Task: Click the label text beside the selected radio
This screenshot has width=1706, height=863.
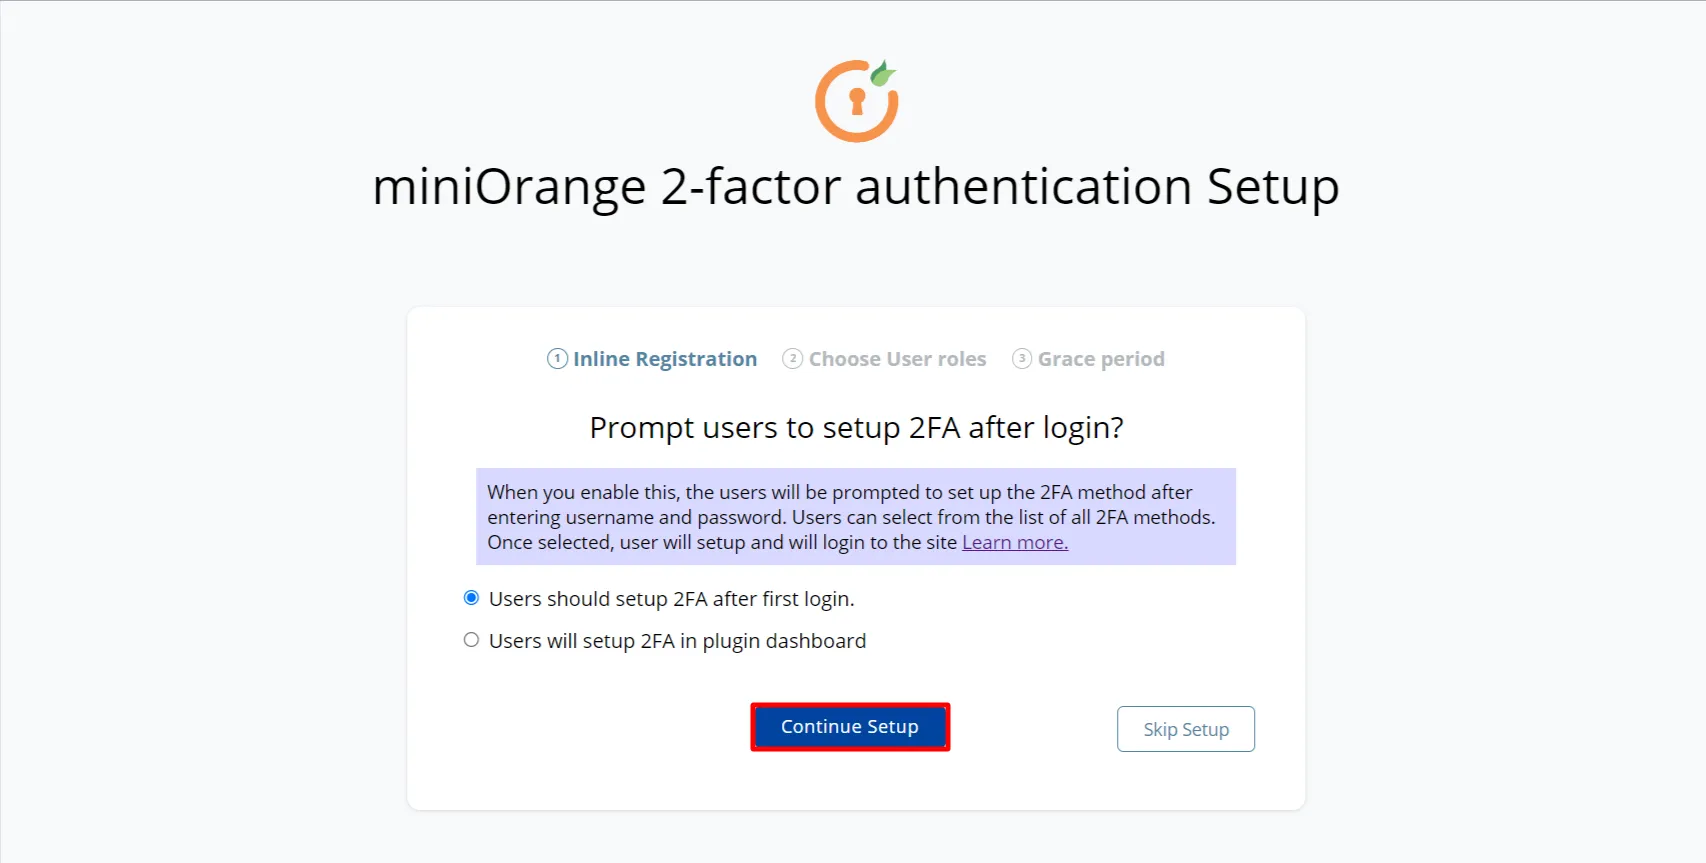Action: point(671,598)
